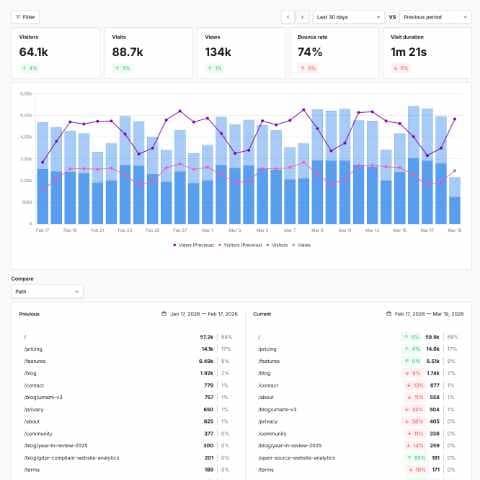Toggle Views (Previous) legend series
The height and width of the screenshot is (480, 480).
tap(193, 245)
